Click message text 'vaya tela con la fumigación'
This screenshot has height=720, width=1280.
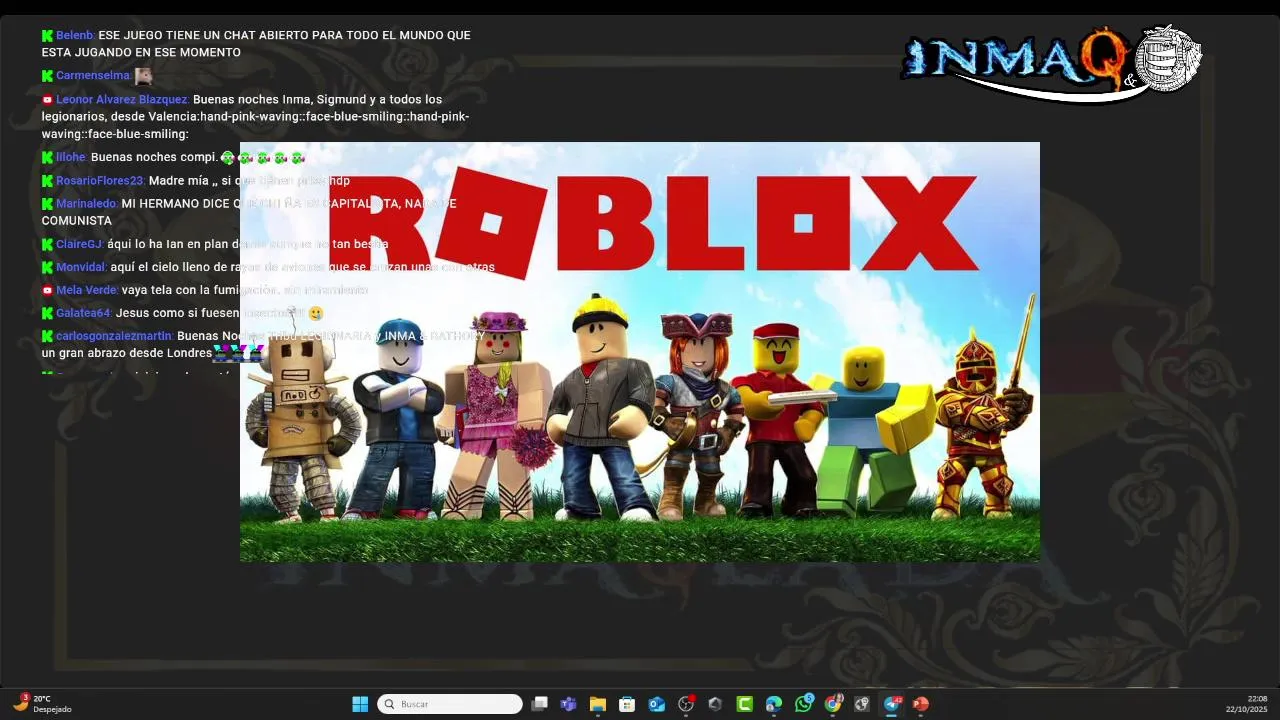point(200,290)
